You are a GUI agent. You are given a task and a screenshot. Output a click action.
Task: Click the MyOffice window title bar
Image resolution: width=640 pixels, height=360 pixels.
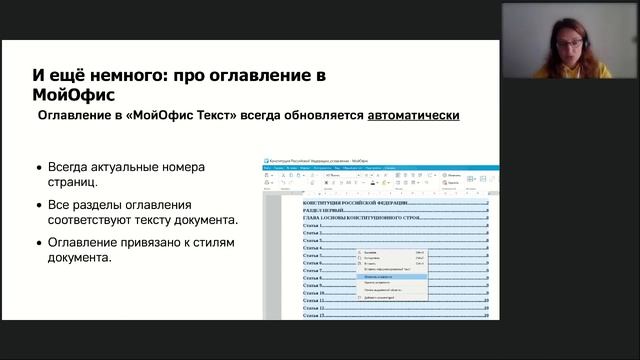click(380, 161)
